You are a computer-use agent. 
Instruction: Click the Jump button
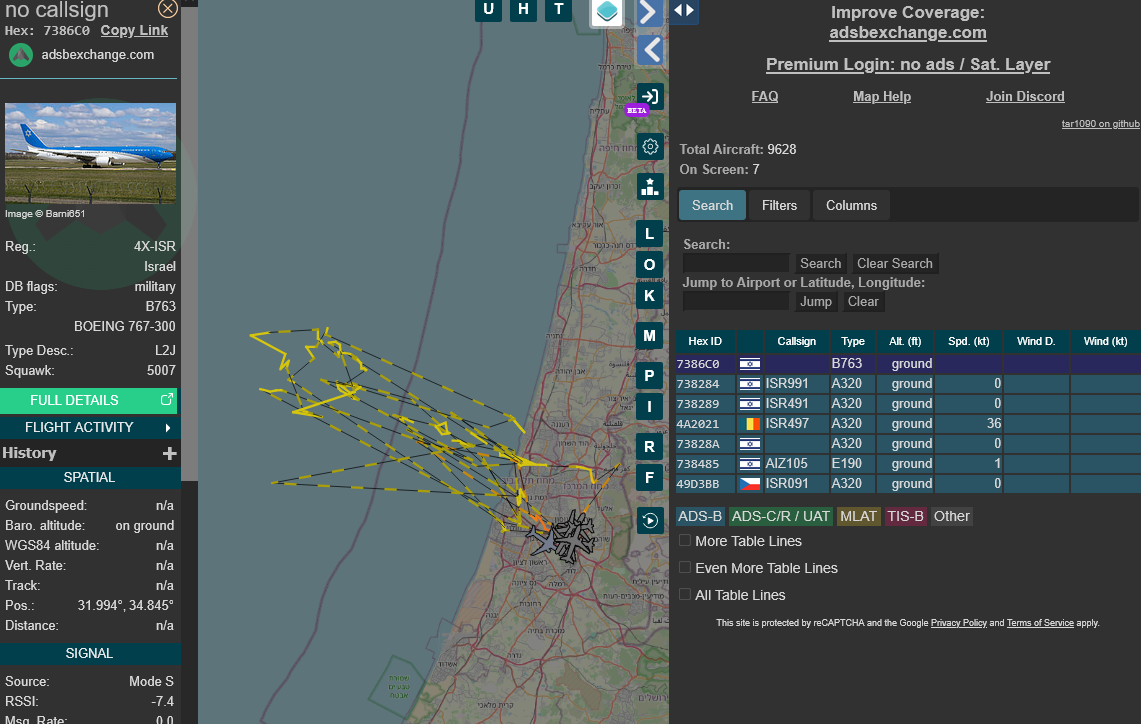[x=816, y=301]
